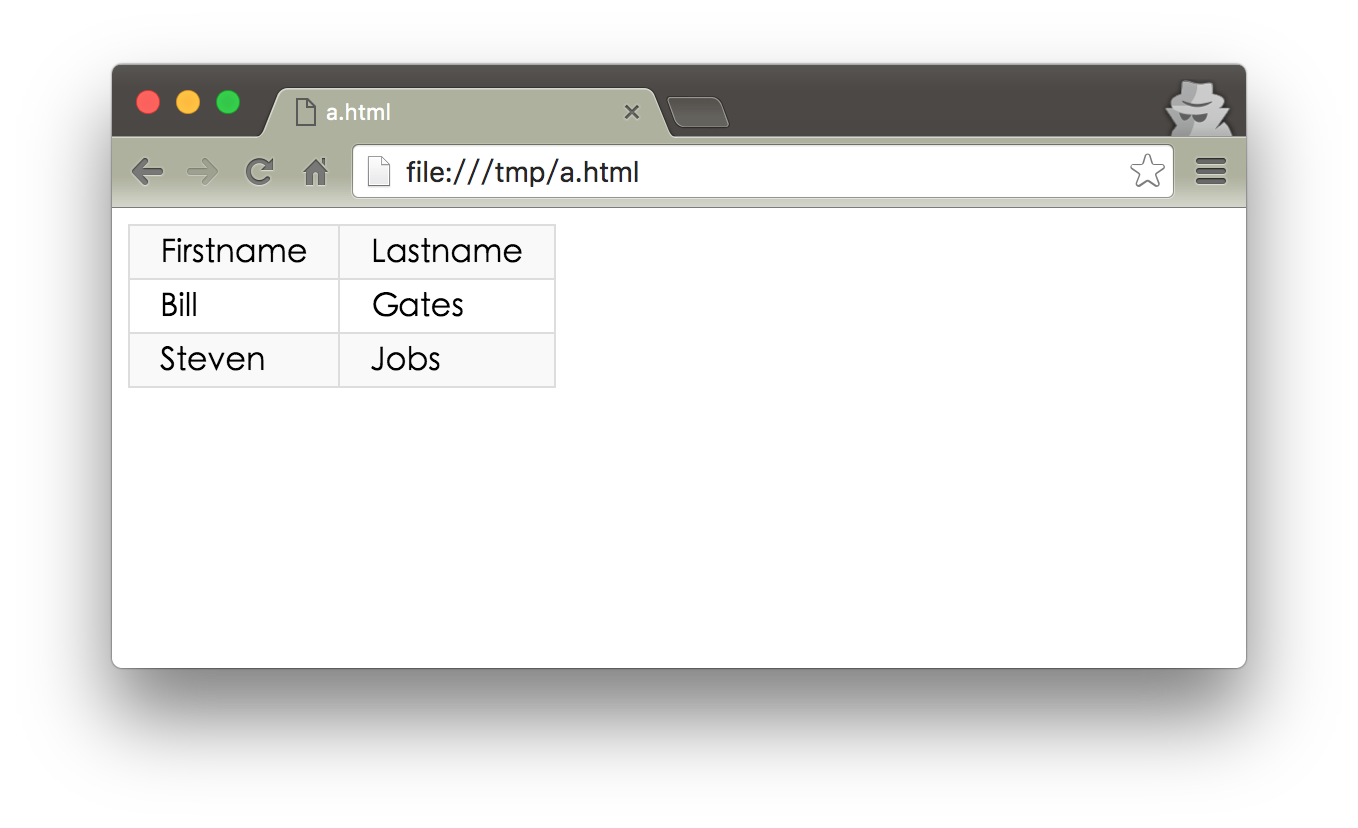Click the page icon in address bar
The height and width of the screenshot is (828, 1358).
pos(379,172)
